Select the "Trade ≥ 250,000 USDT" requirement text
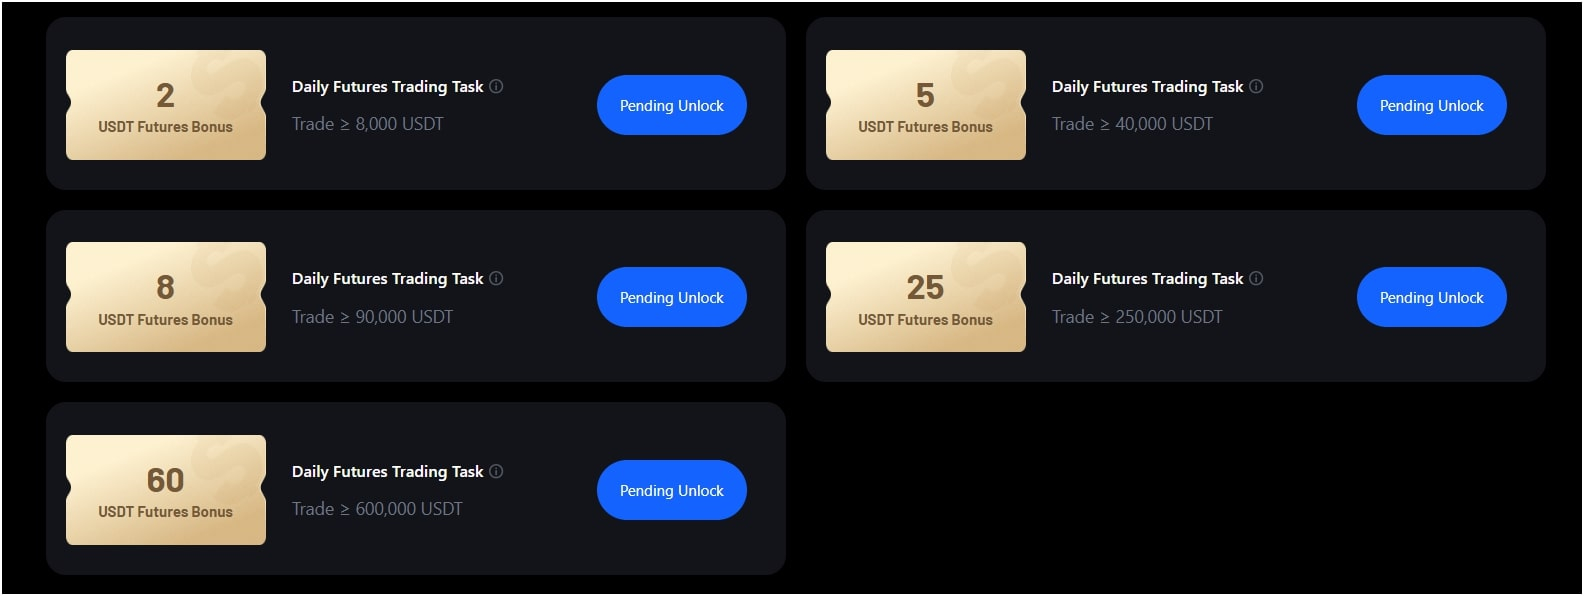1584x596 pixels. click(x=1137, y=317)
